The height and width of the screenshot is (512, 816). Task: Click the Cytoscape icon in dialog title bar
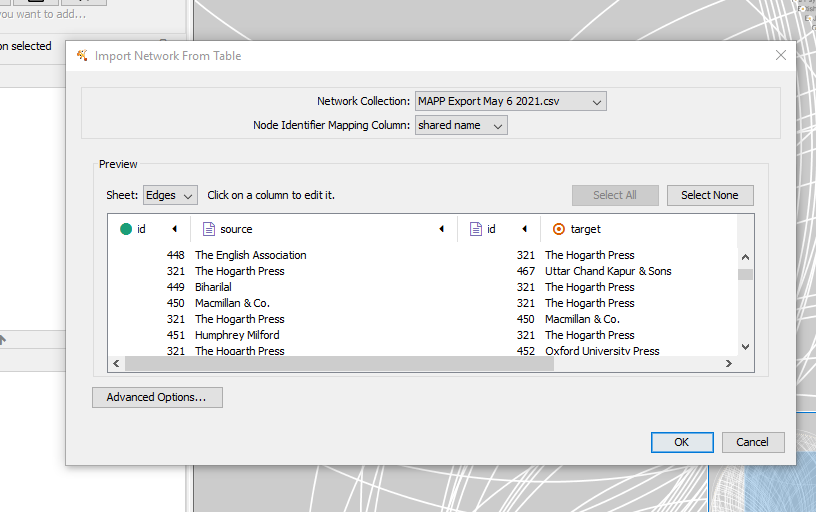pyautogui.click(x=82, y=55)
